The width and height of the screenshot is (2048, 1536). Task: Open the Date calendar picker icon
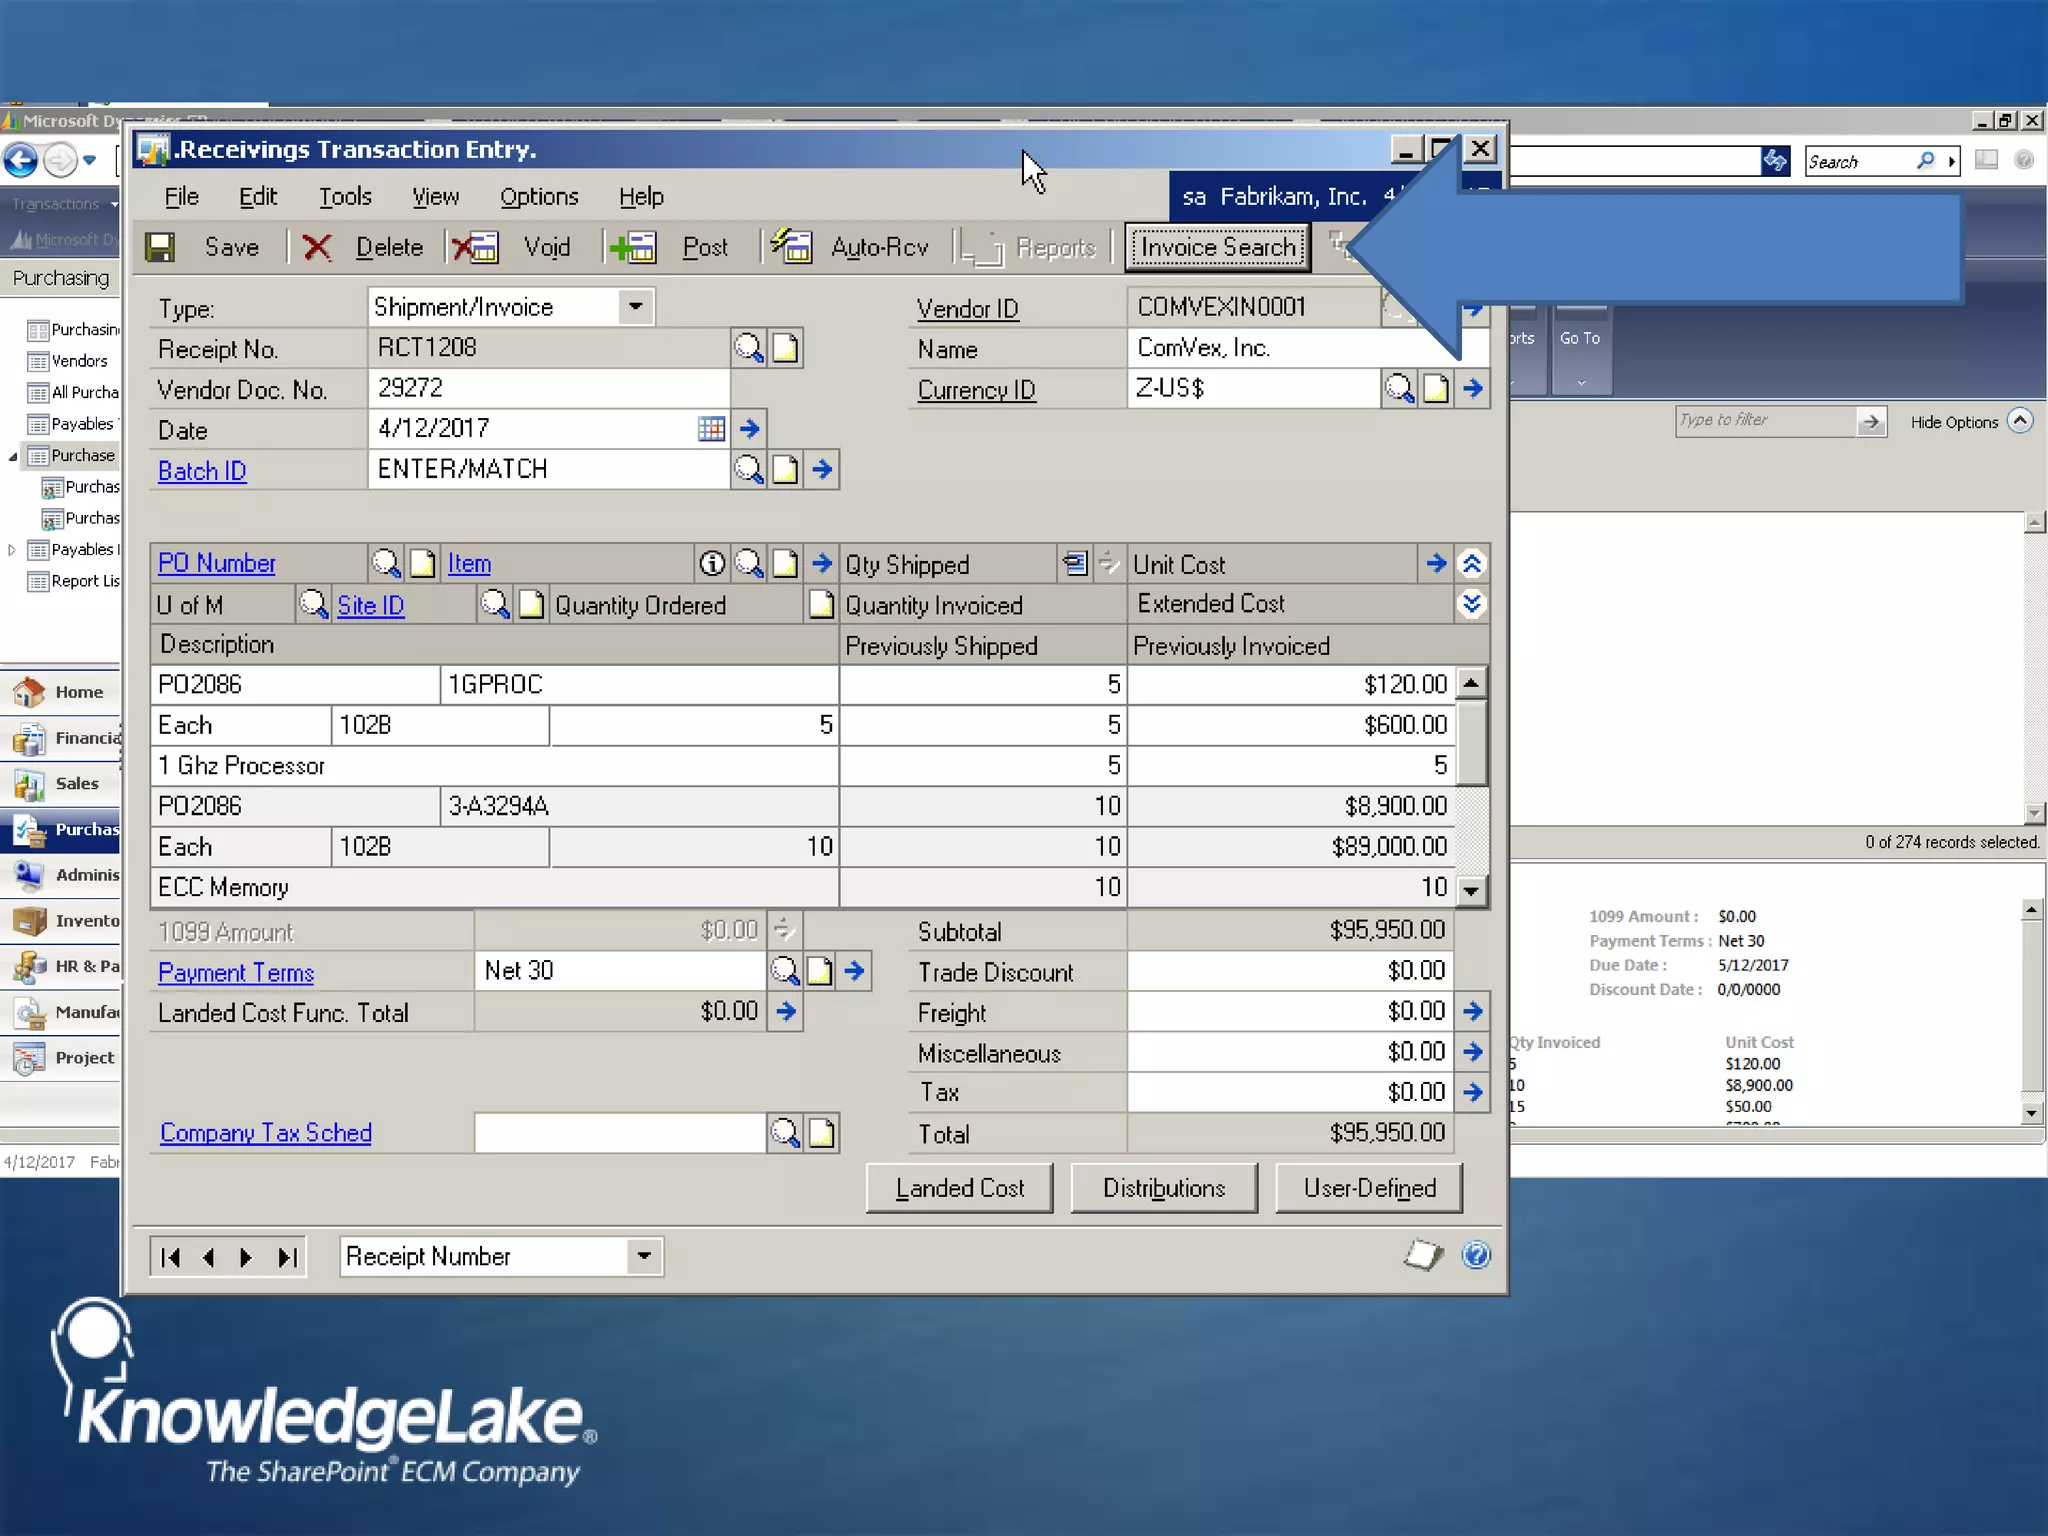[x=711, y=429]
